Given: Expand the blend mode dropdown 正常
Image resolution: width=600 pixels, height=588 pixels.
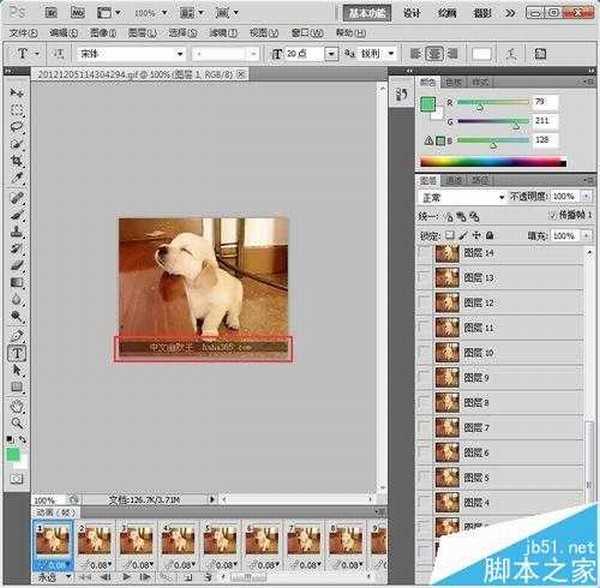Looking at the screenshot, I should pos(461,197).
